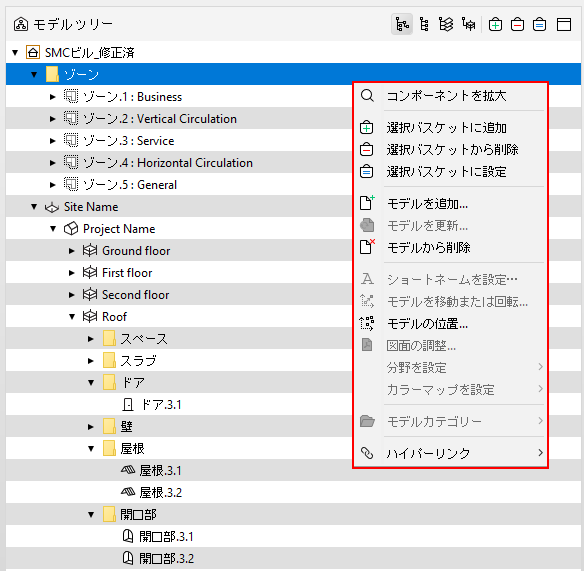Click the first tree view mode icon in toolbar
This screenshot has width=584, height=571.
402,25
